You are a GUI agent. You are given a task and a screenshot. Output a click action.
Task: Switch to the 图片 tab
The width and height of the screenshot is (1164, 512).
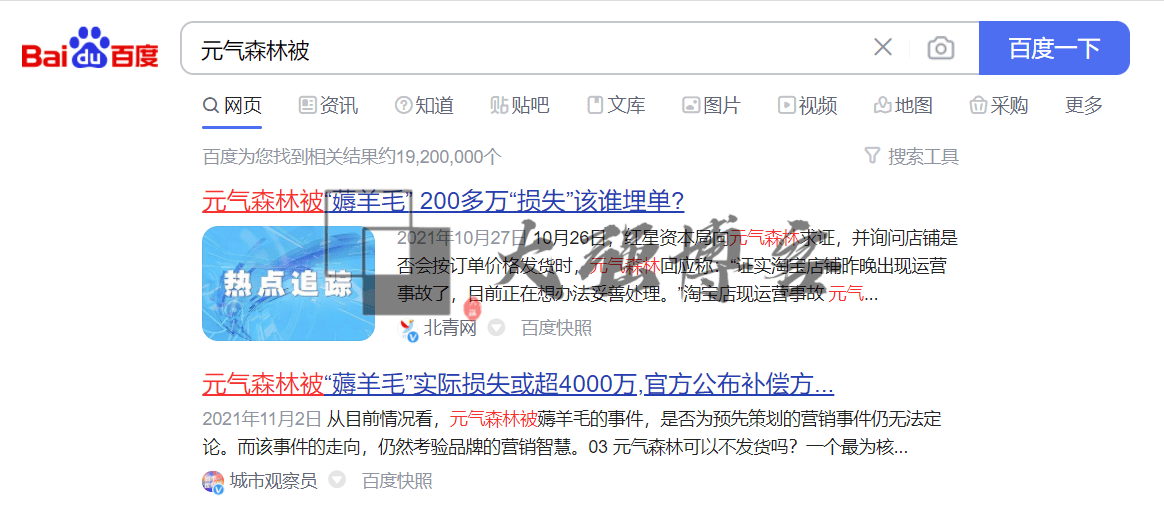(x=711, y=105)
